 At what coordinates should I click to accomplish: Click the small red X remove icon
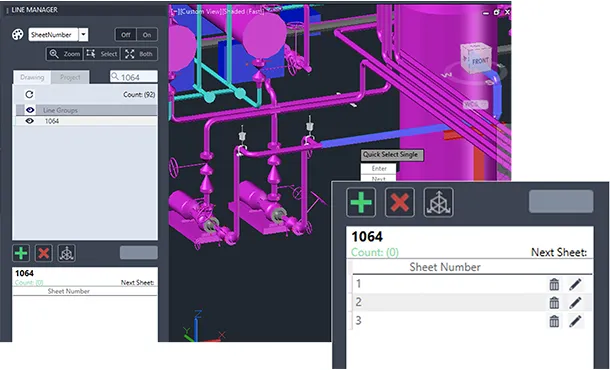coord(44,253)
